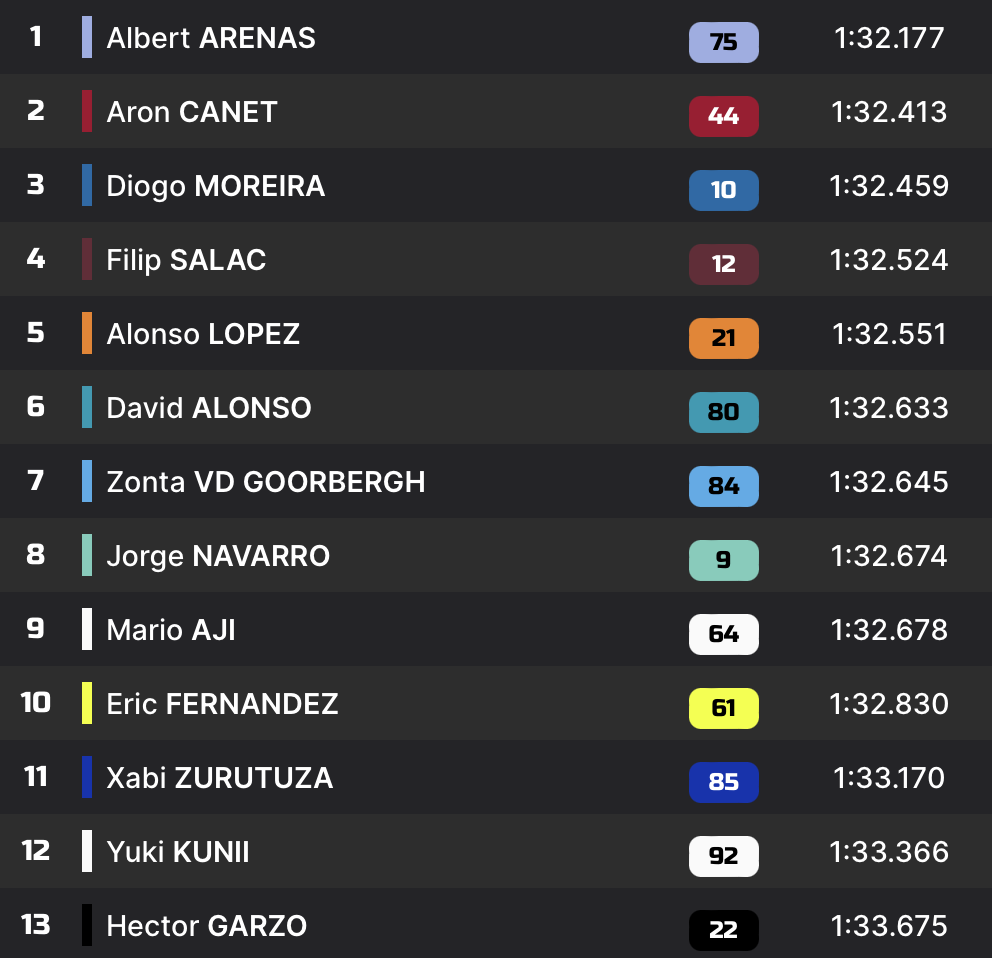Open Mario Aji rider name link
This screenshot has height=958, width=992.
(171, 630)
